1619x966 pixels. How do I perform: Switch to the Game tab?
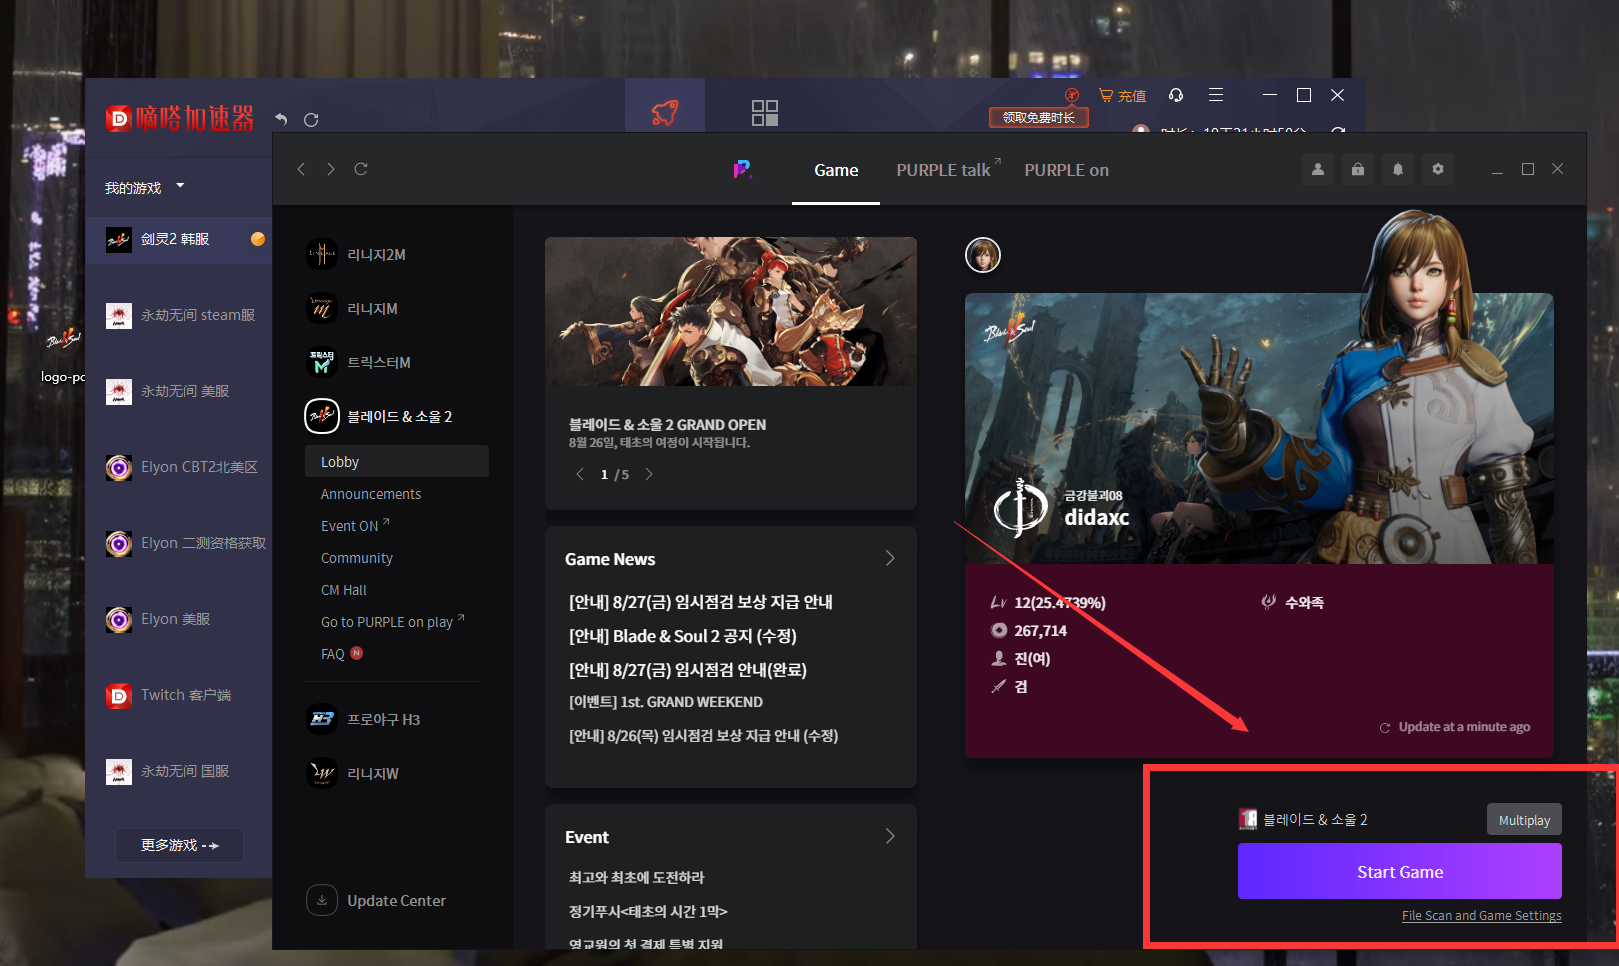pyautogui.click(x=836, y=170)
